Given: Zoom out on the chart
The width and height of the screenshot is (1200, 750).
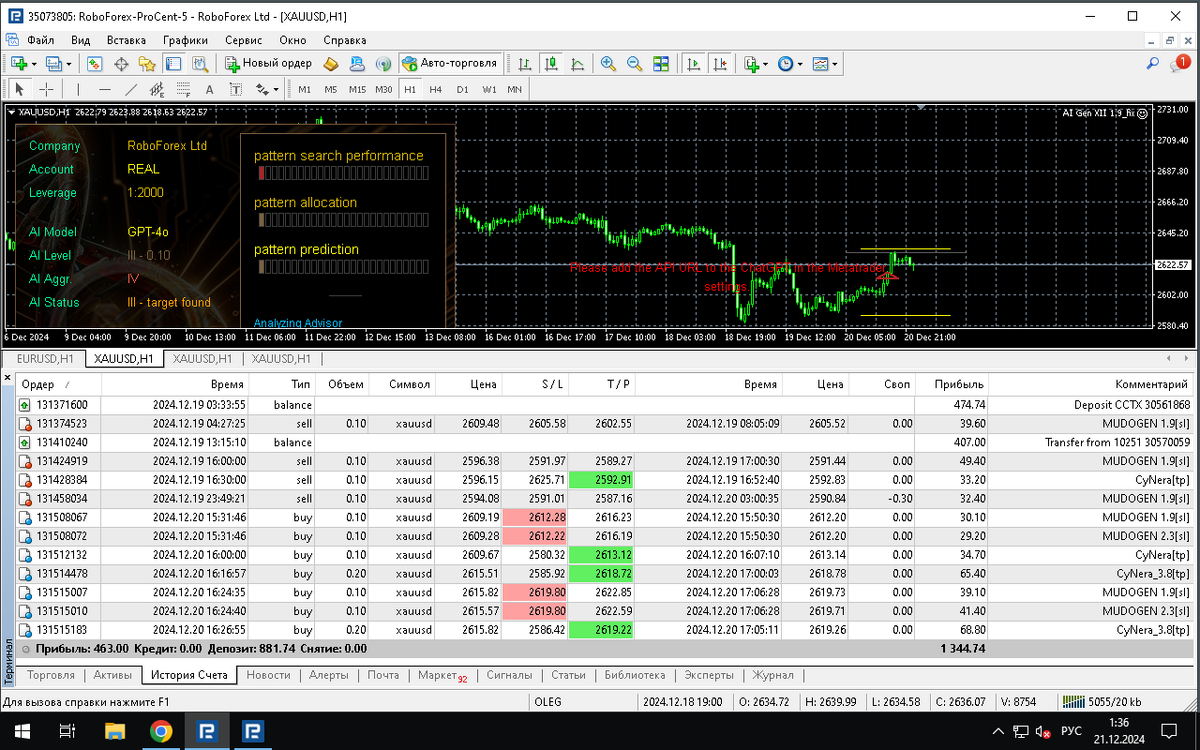Looking at the screenshot, I should coord(634,63).
